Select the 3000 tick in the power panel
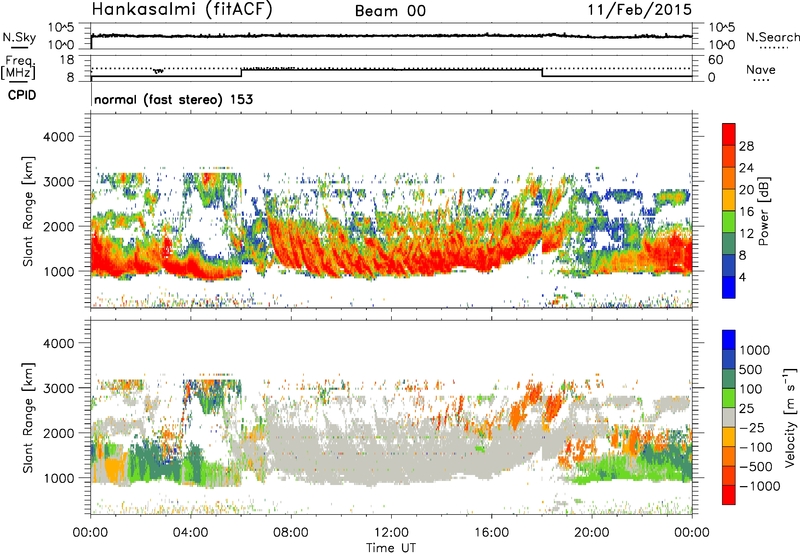This screenshot has height=554, width=800. 61,182
